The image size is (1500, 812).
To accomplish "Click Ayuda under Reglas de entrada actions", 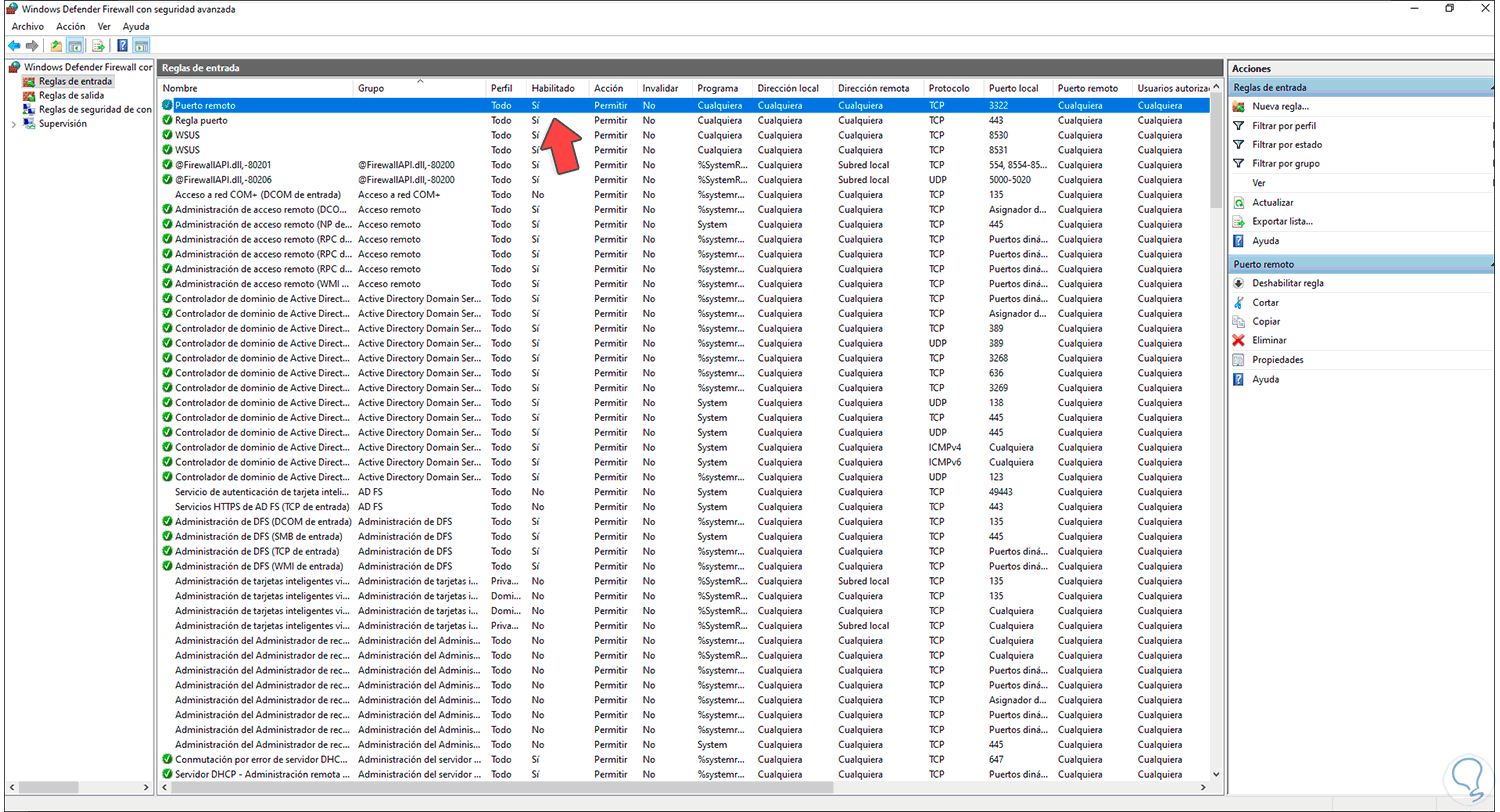I will (x=1265, y=241).
